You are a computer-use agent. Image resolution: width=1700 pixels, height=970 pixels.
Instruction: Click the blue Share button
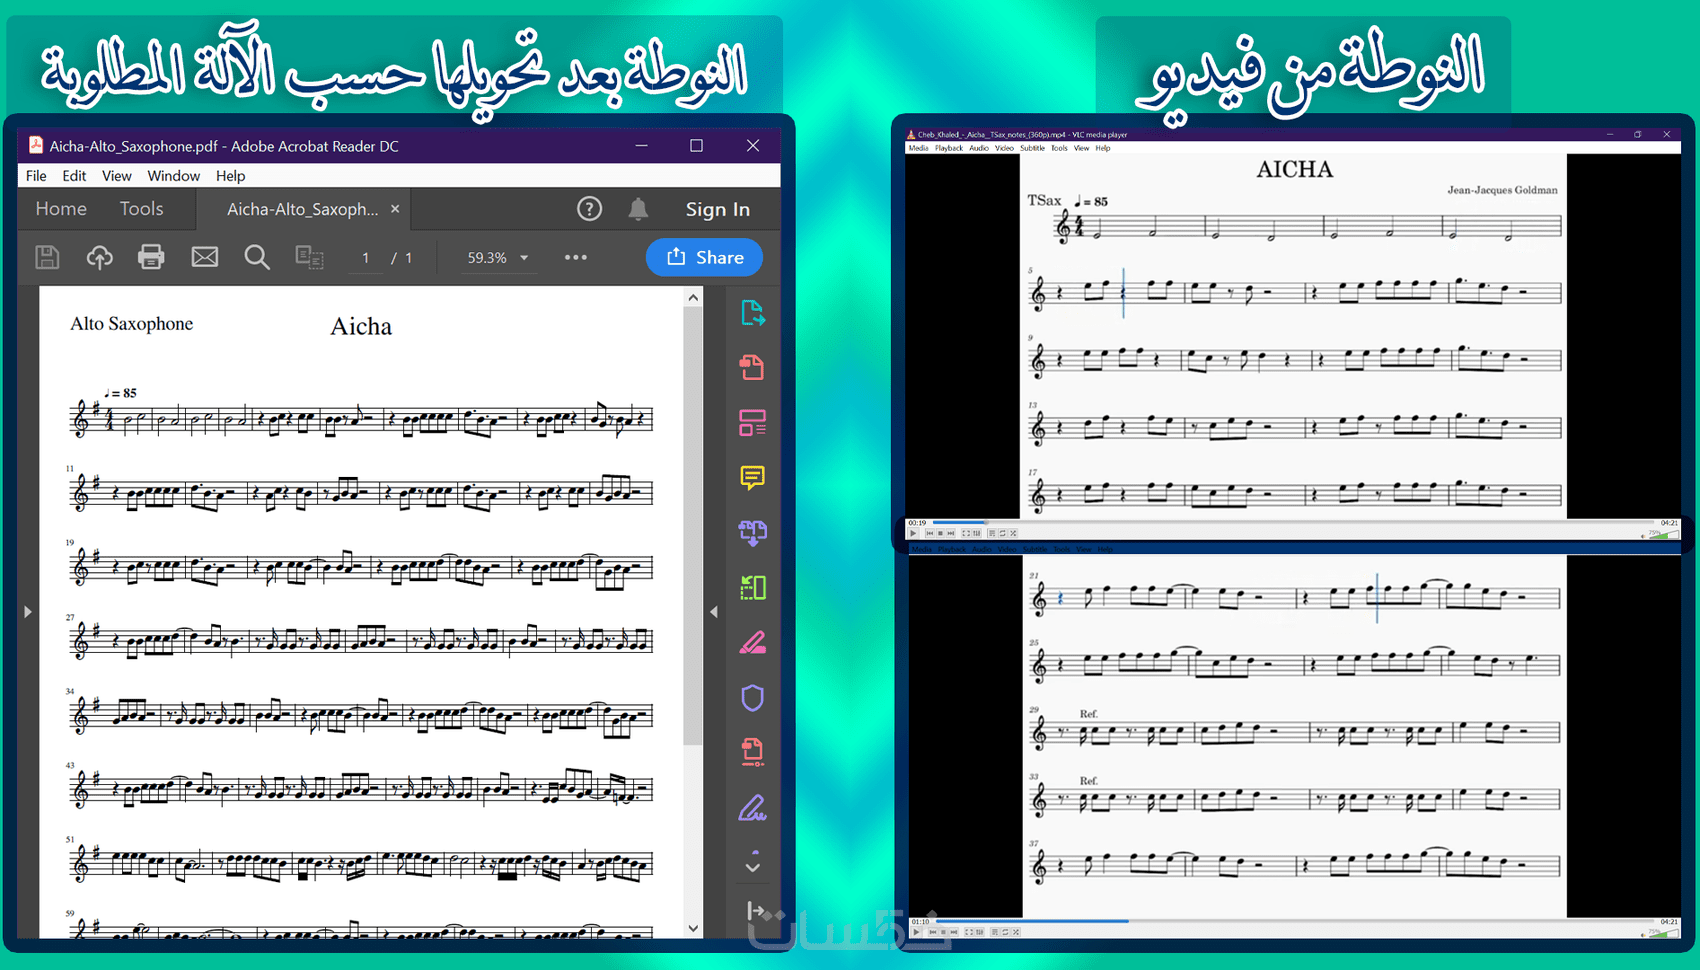[704, 257]
